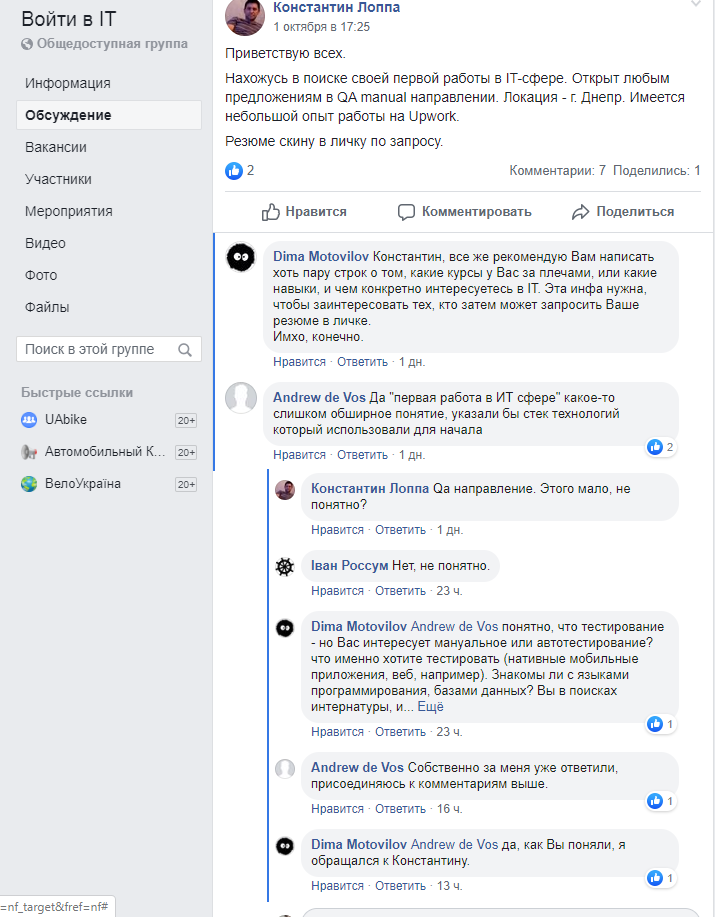Click Ответить under Dima Motovilov's first comment

pyautogui.click(x=362, y=362)
